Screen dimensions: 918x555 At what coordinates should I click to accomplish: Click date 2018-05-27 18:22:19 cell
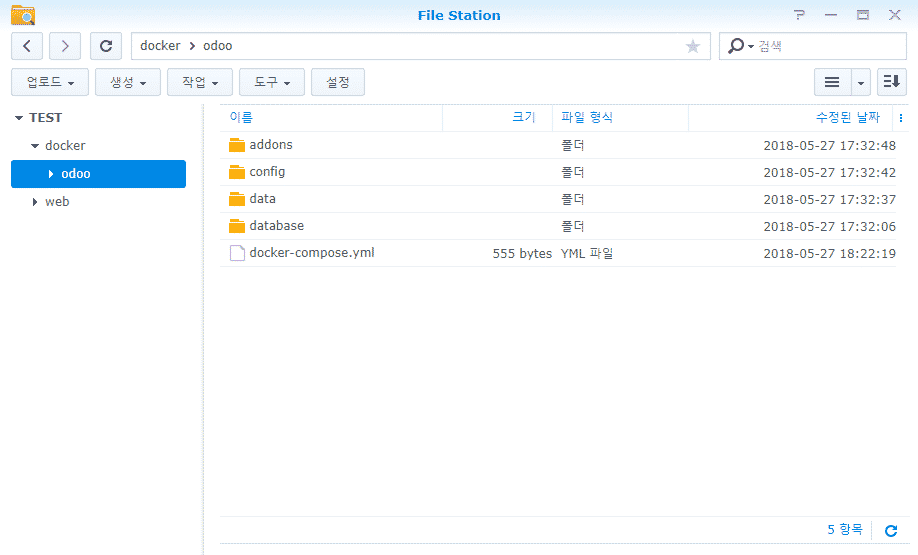pos(830,253)
